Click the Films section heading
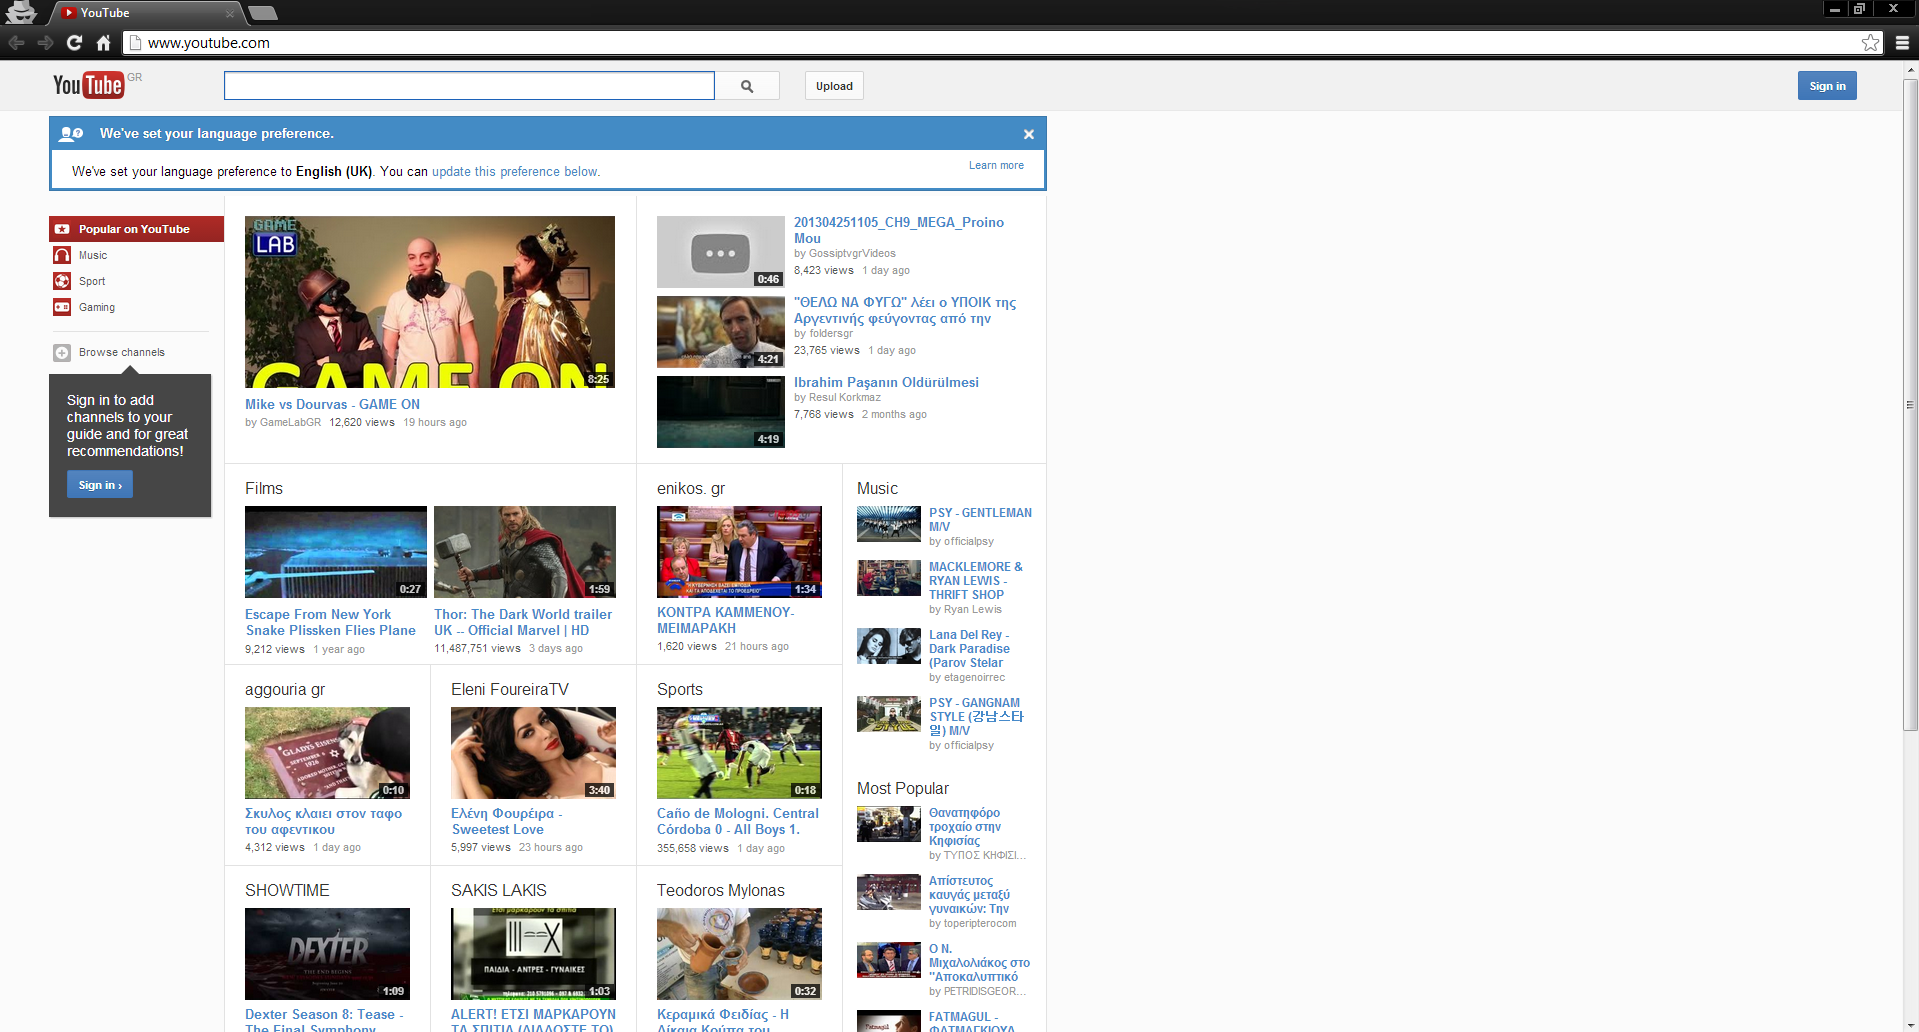 click(264, 488)
